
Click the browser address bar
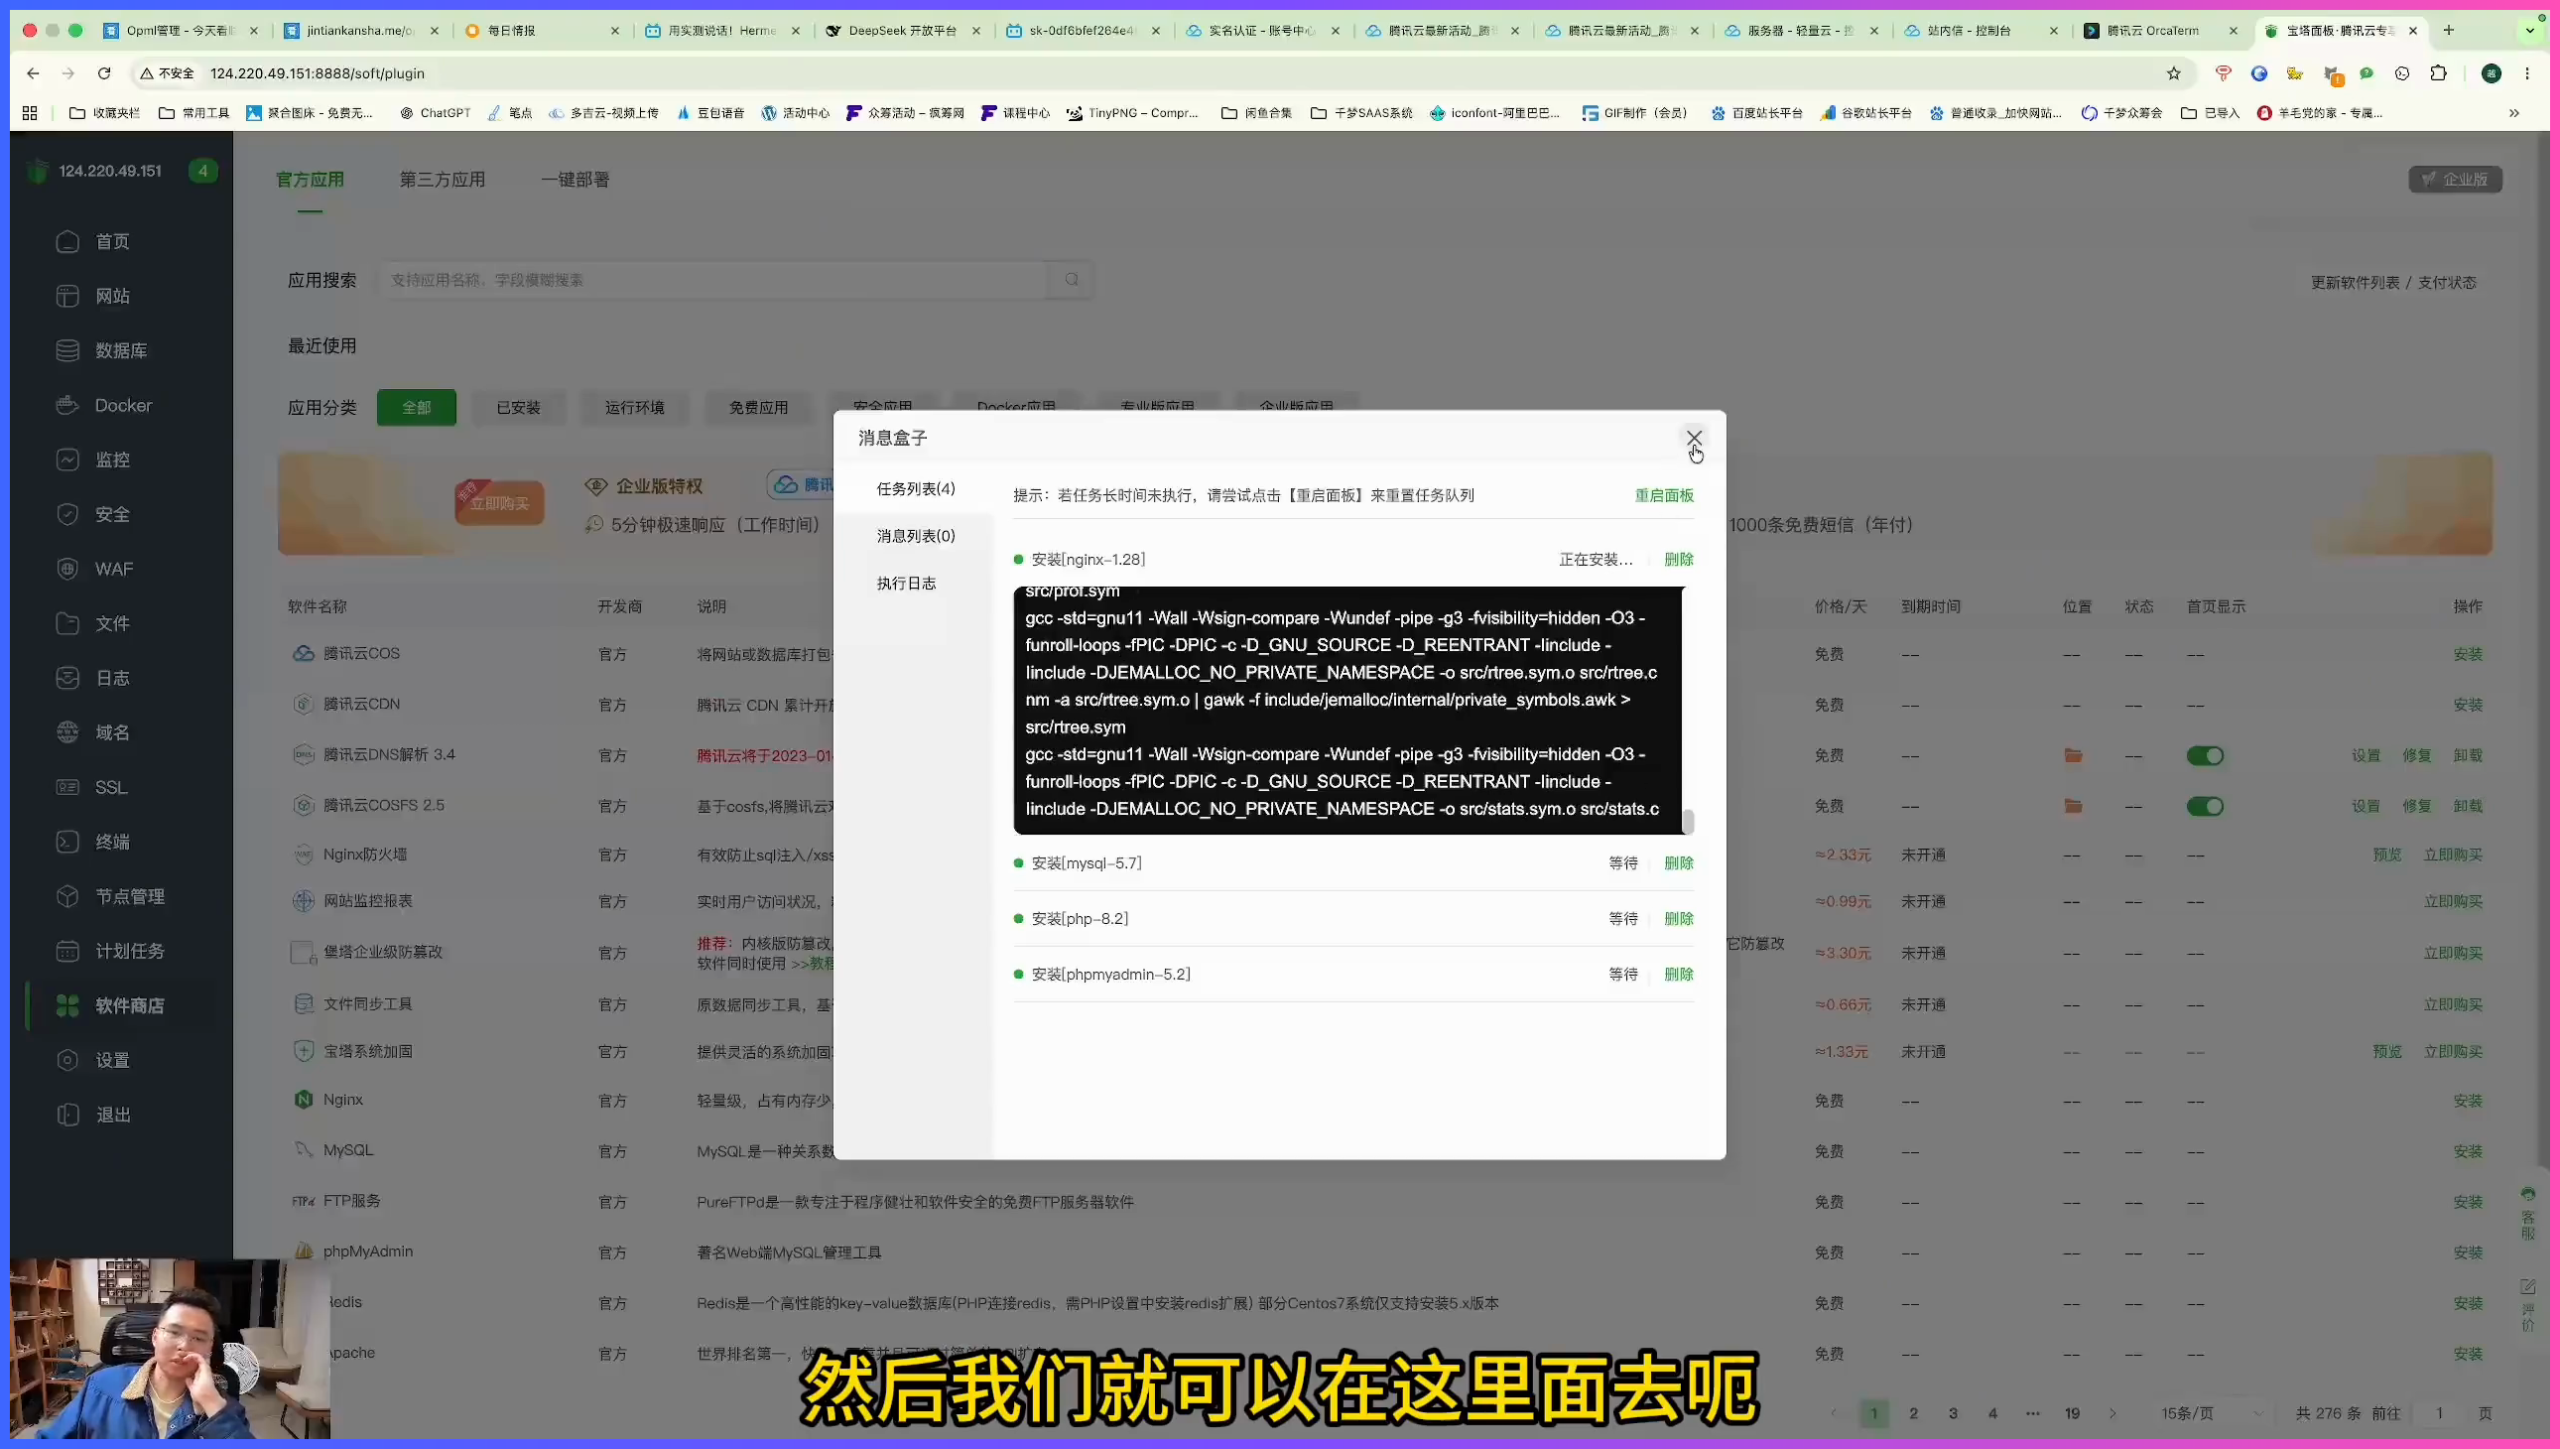coord(1150,73)
